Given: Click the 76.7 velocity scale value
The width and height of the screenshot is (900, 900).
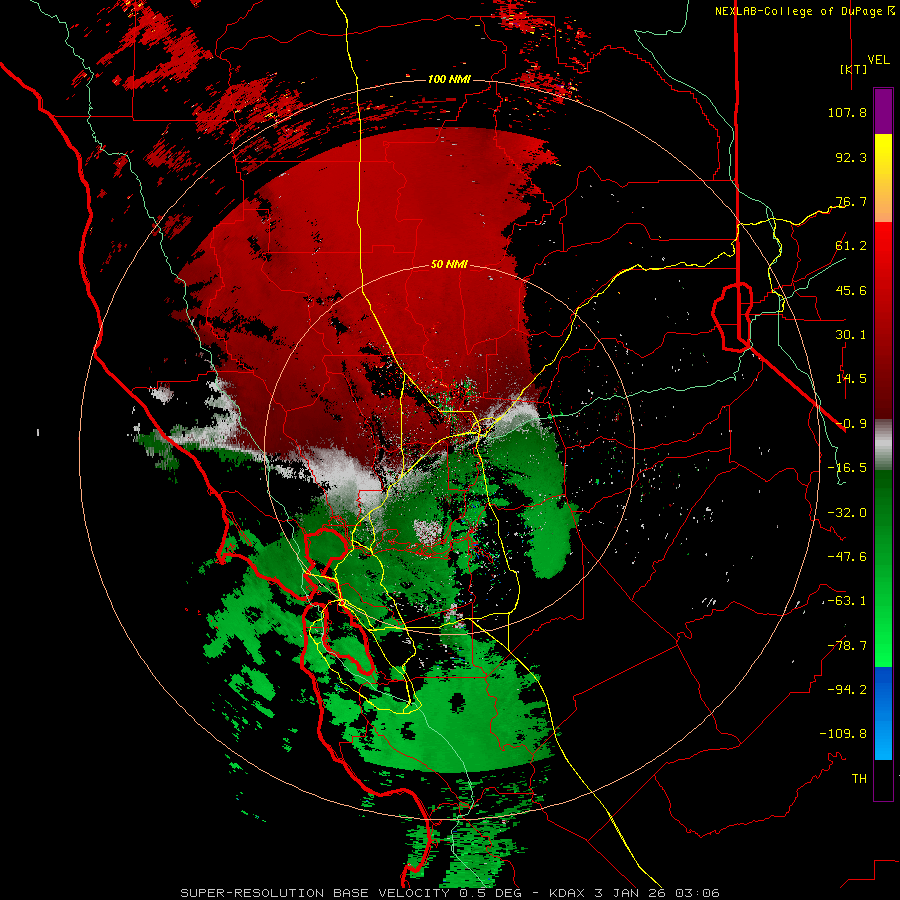Looking at the screenshot, I should click(x=851, y=201).
